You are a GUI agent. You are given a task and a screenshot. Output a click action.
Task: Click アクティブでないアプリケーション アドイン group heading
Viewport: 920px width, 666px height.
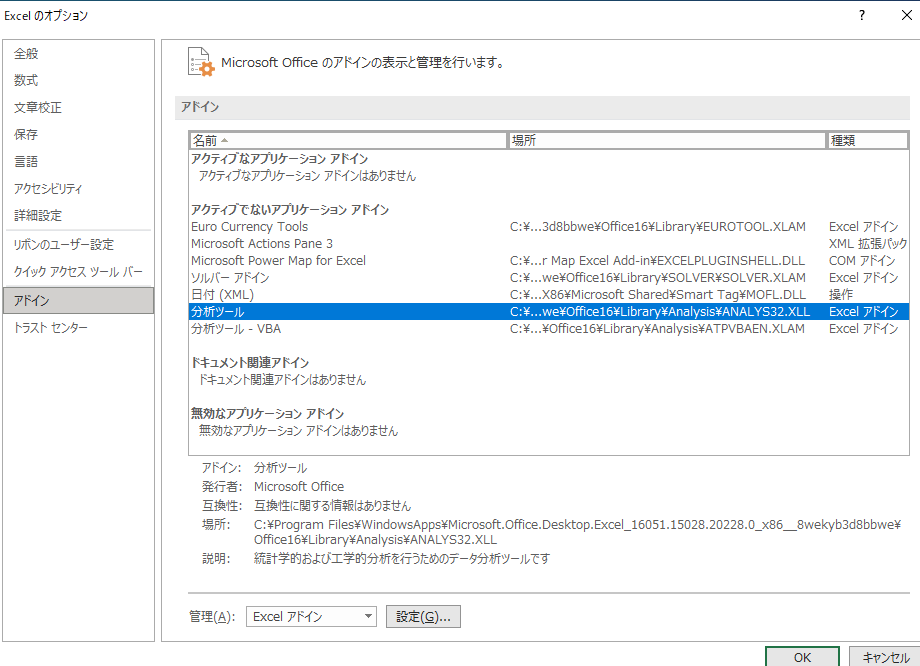(x=290, y=209)
